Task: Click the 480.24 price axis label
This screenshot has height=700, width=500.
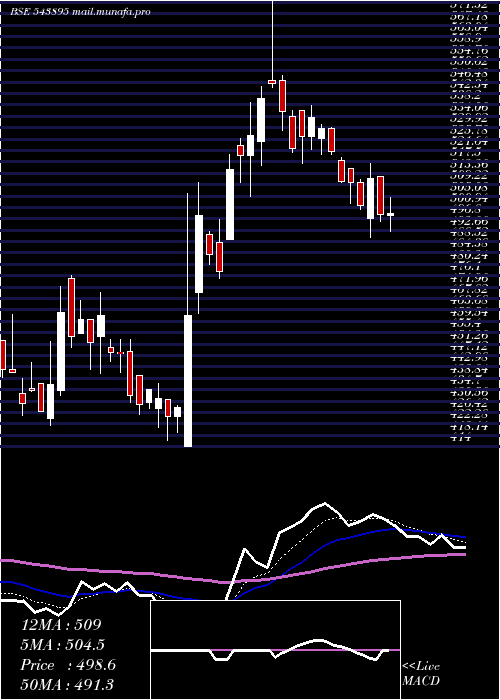Action: 469,255
